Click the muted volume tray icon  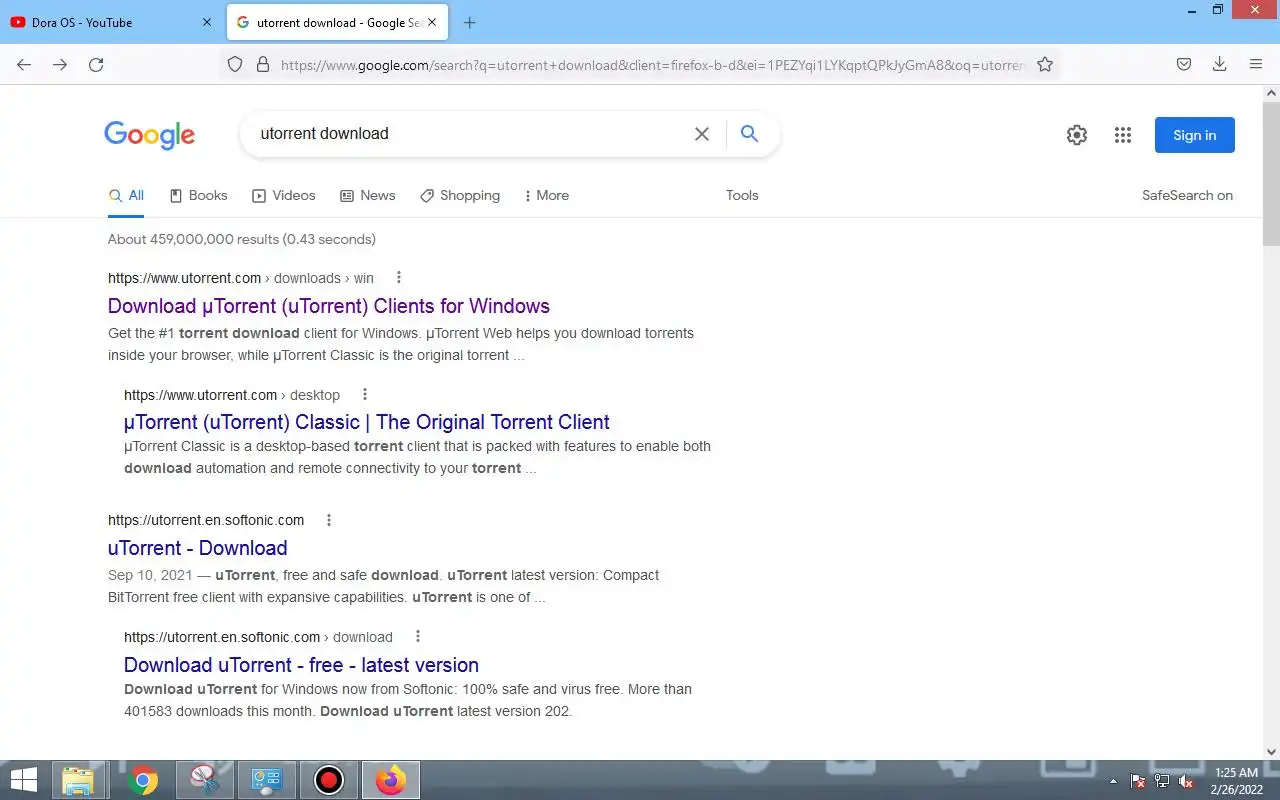(1186, 781)
